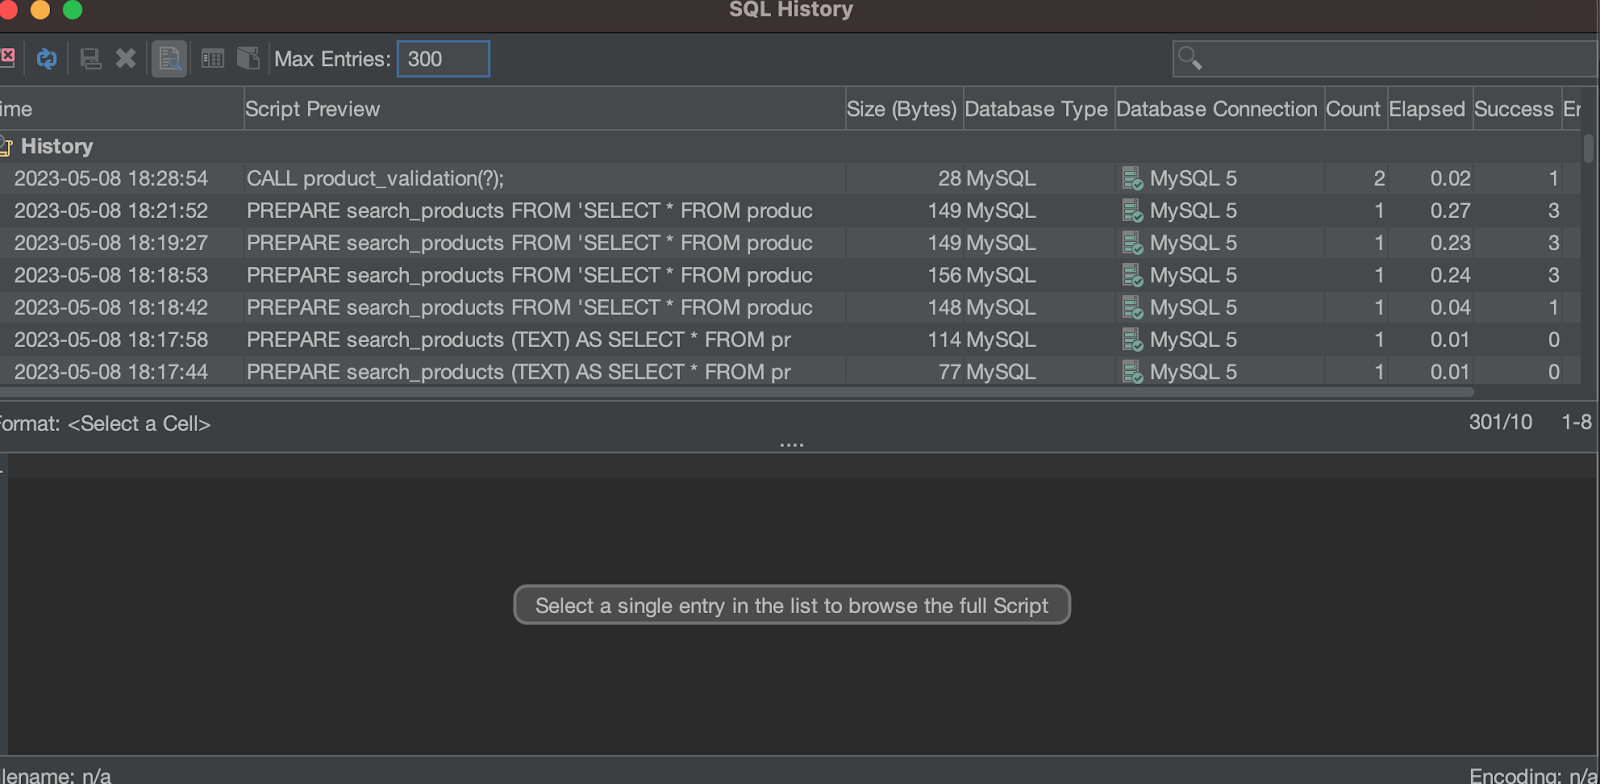
Task: Click the MySQL 5 connection icon in first row
Action: 1132,179
